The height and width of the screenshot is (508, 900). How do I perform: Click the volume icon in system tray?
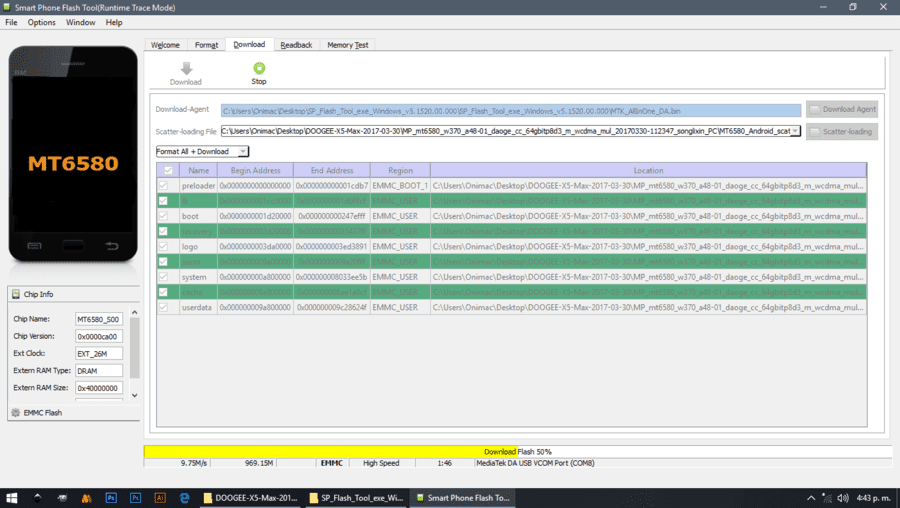[843, 498]
